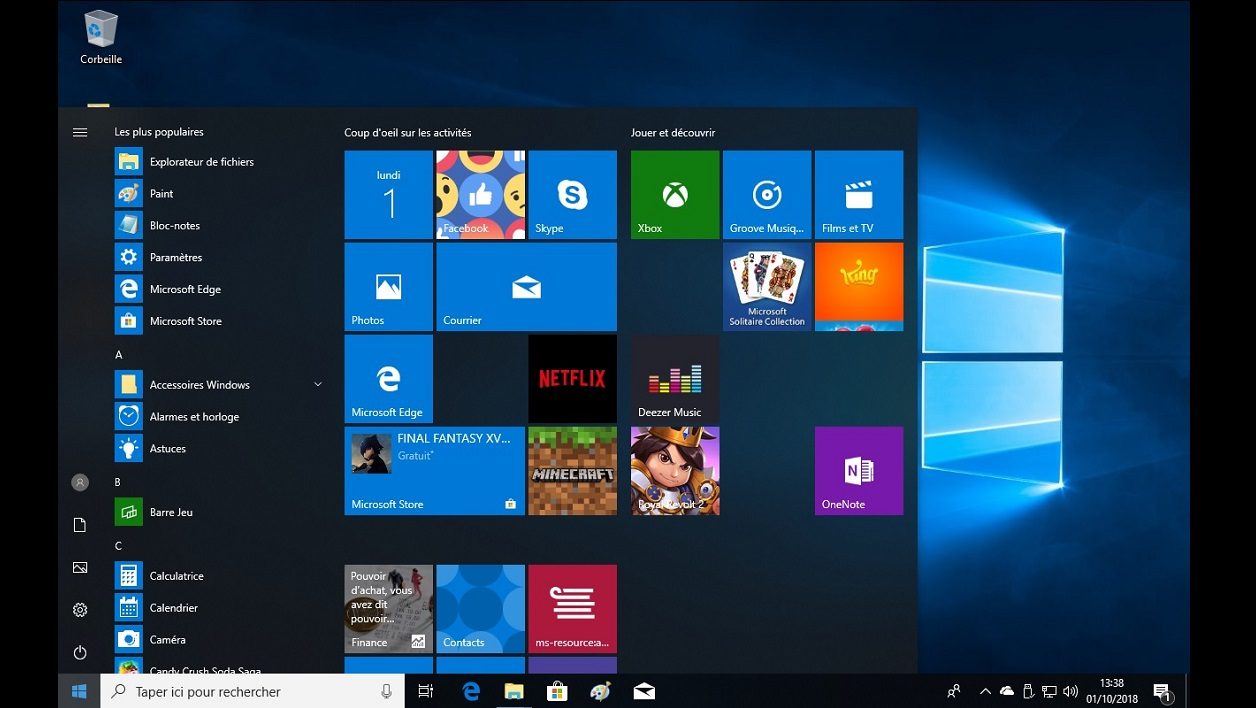Open Paramètres in the popular apps list
The width and height of the screenshot is (1256, 708).
click(220, 257)
